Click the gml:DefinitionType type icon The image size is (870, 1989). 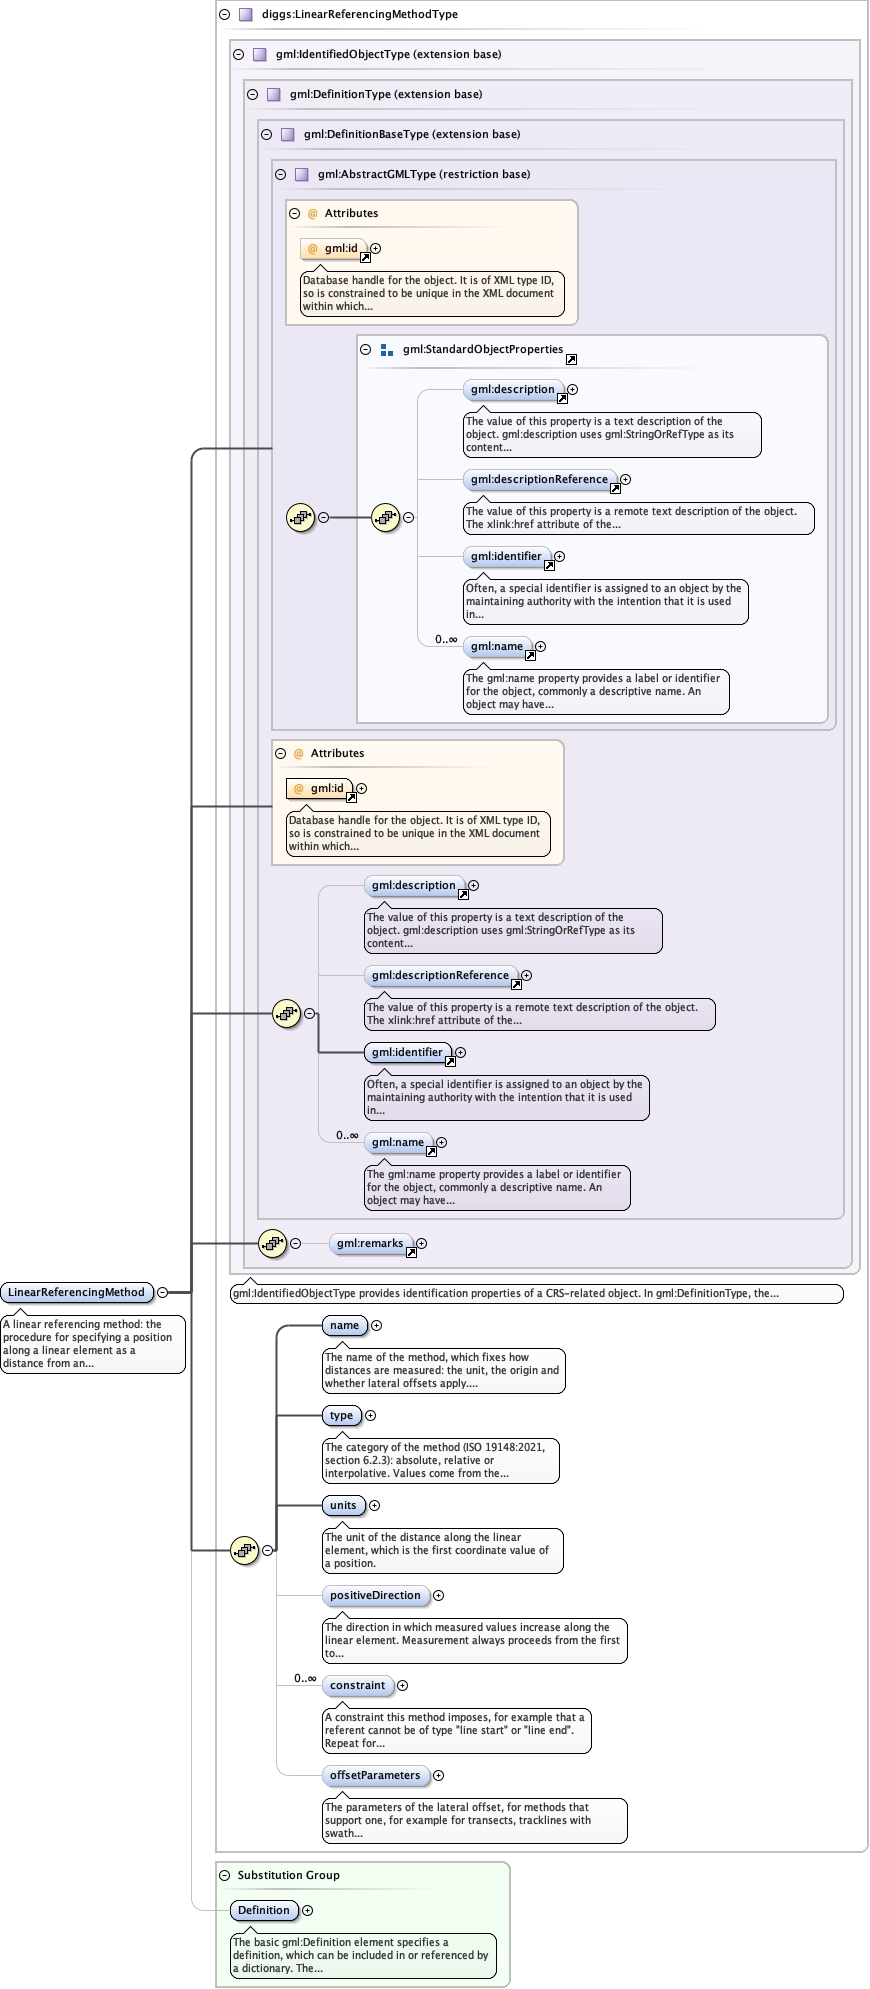tap(274, 95)
